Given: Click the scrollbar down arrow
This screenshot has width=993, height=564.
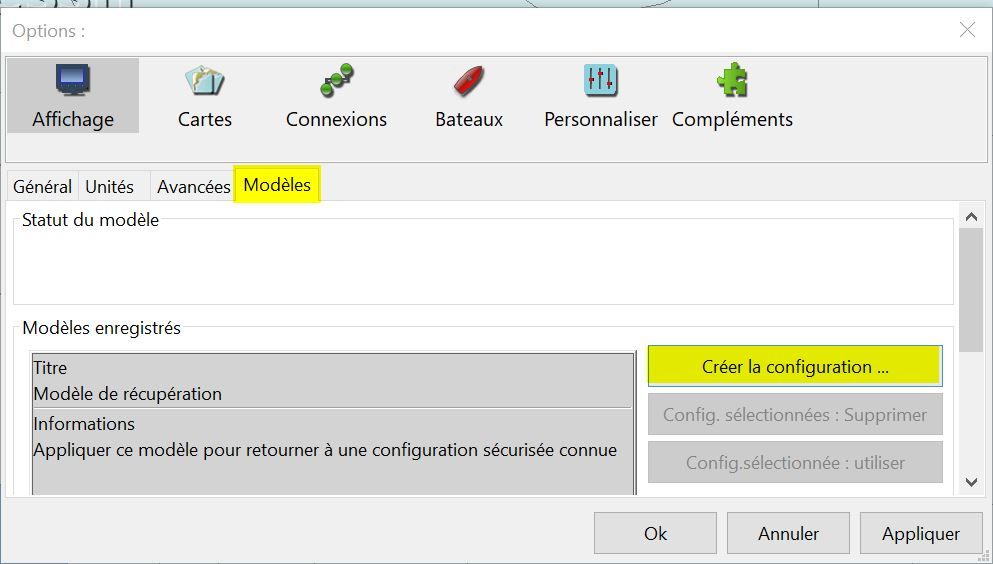Looking at the screenshot, I should pyautogui.click(x=971, y=482).
